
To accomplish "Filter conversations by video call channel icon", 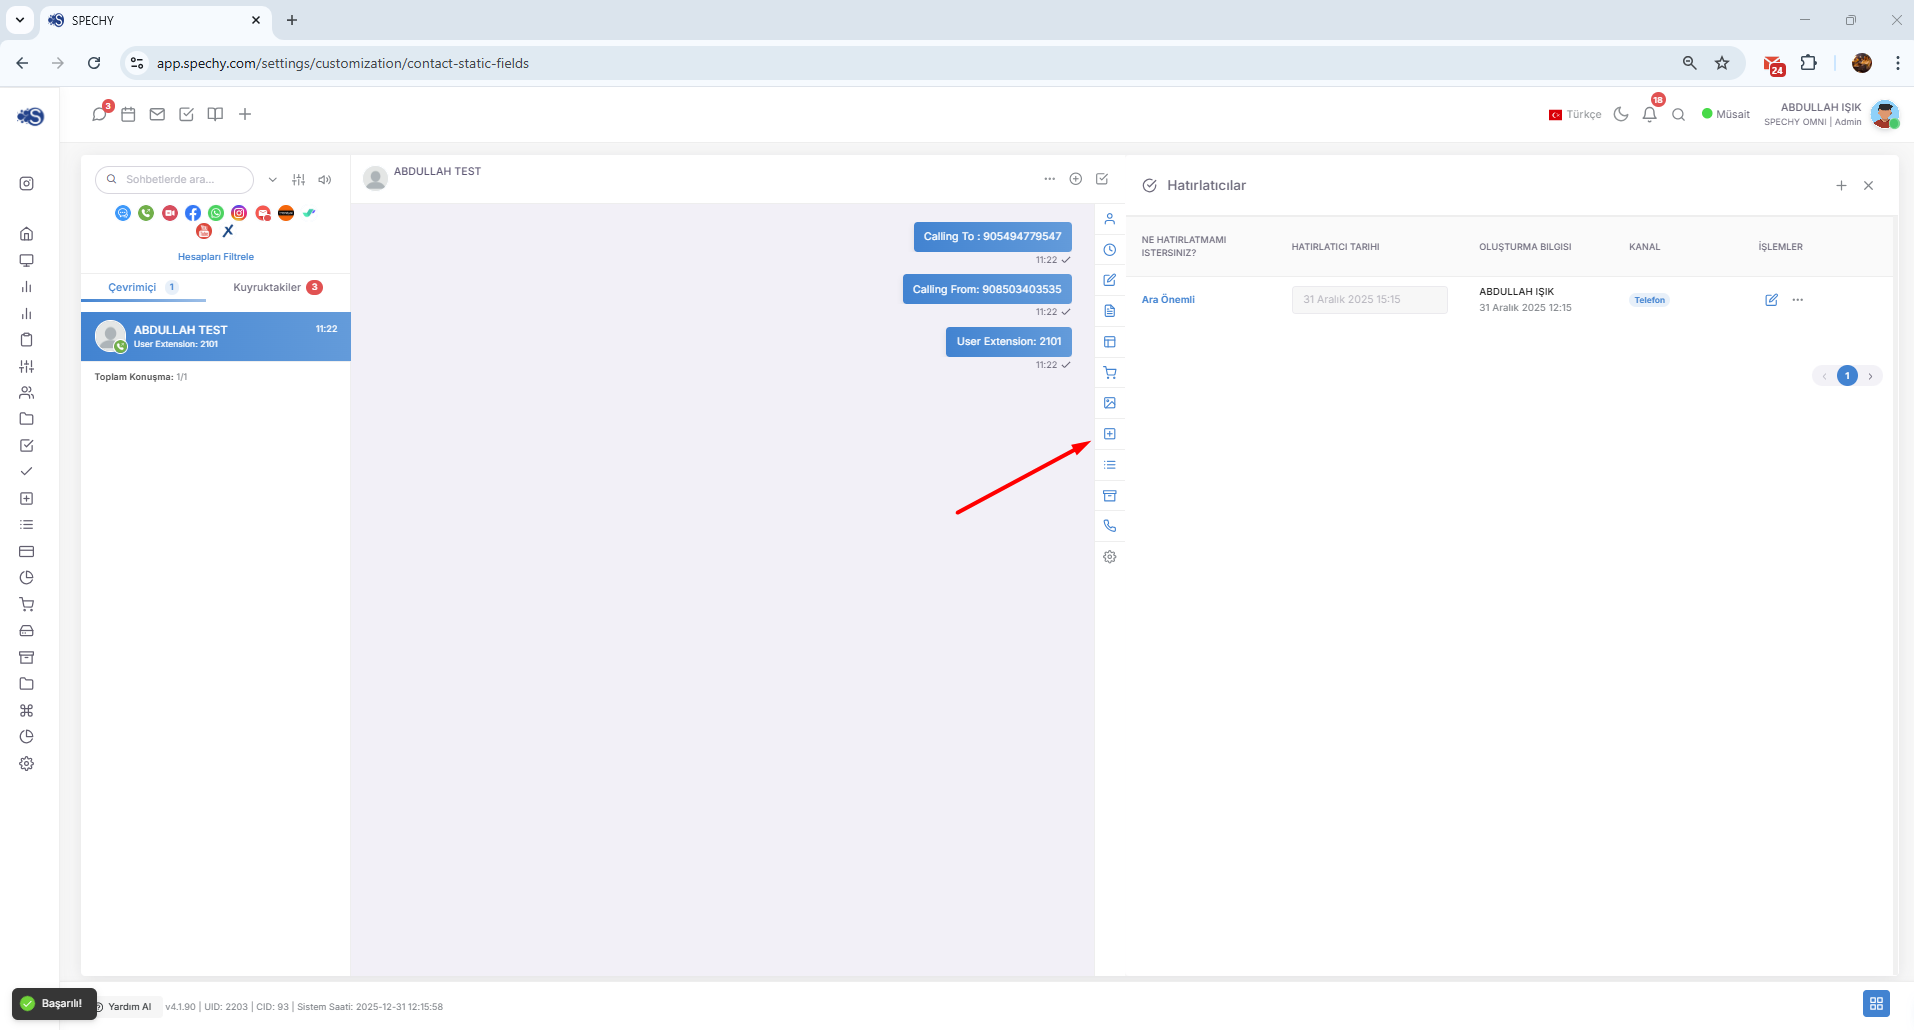I will pyautogui.click(x=170, y=213).
